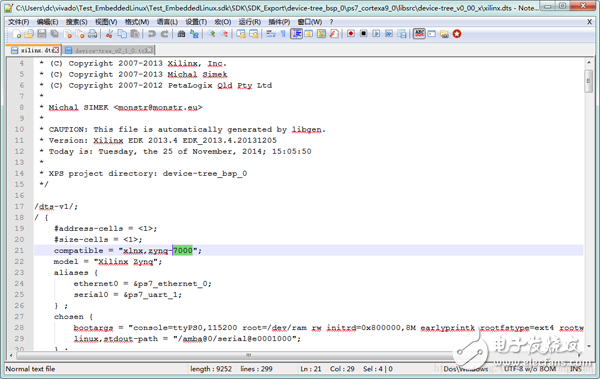Viewport: 600px width, 379px height.
Task: Switch to the device-tree_v2_1_0.tcl tab
Action: pos(109,50)
